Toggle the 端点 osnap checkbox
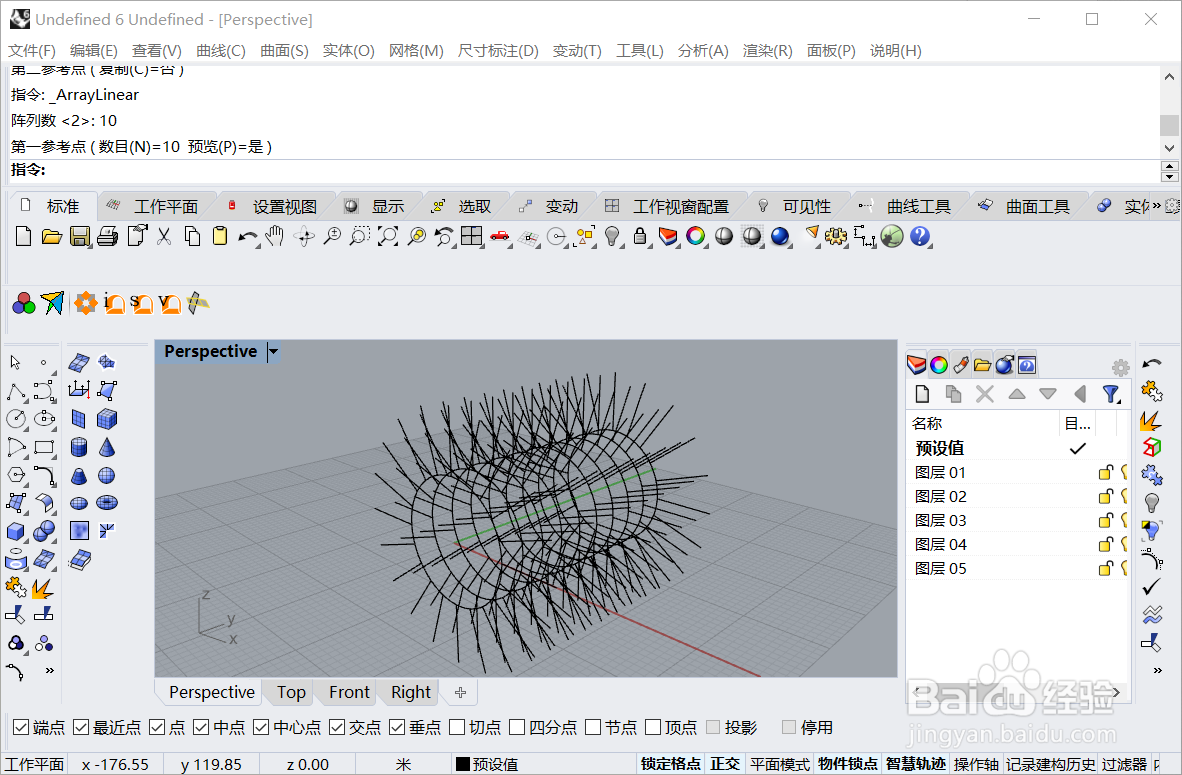 (21, 728)
